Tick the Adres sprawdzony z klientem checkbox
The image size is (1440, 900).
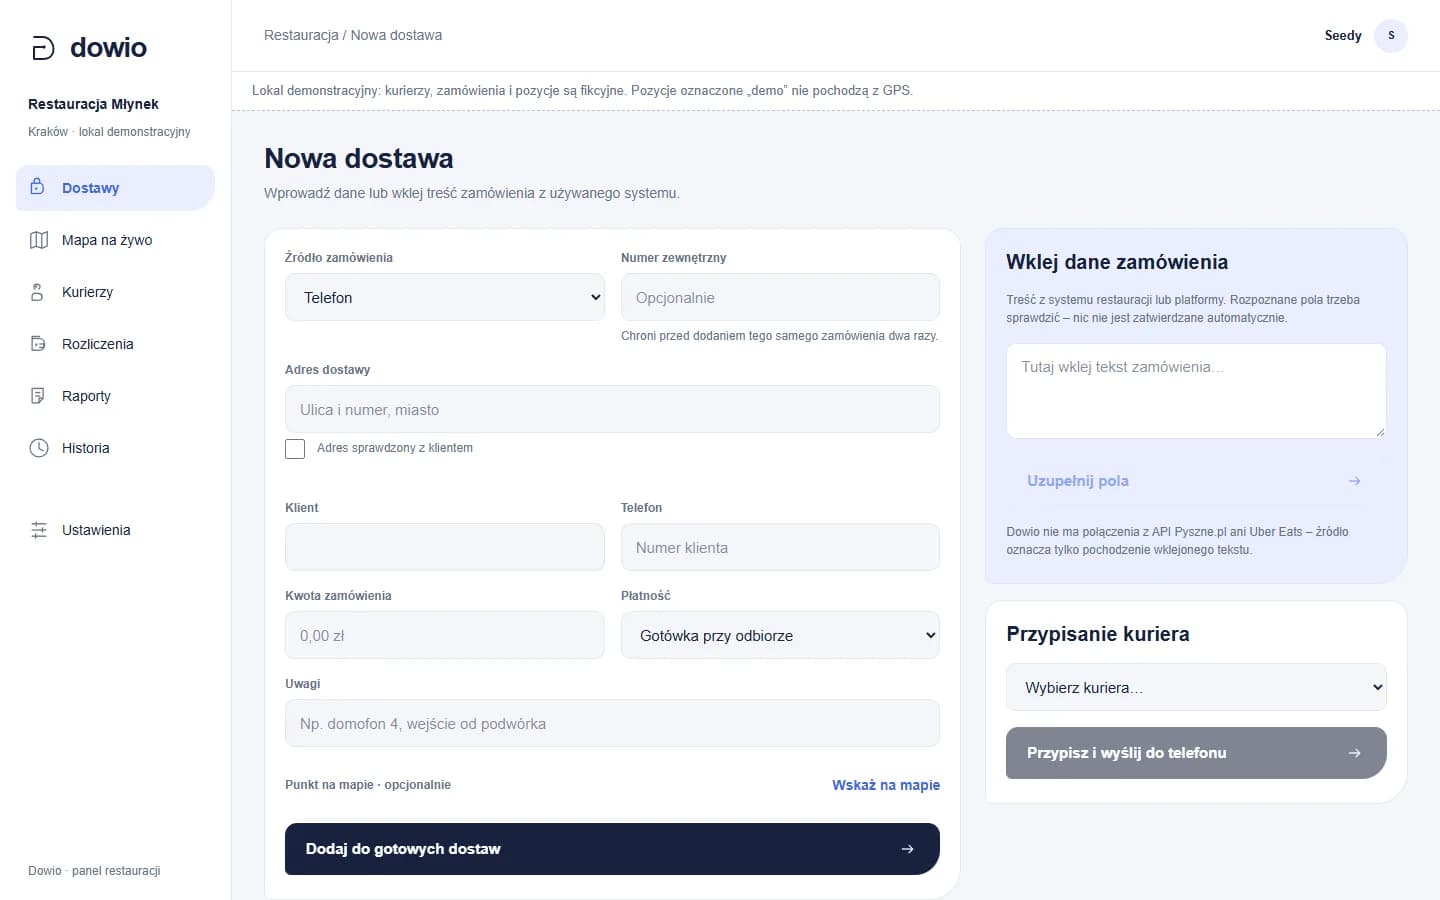pos(295,449)
